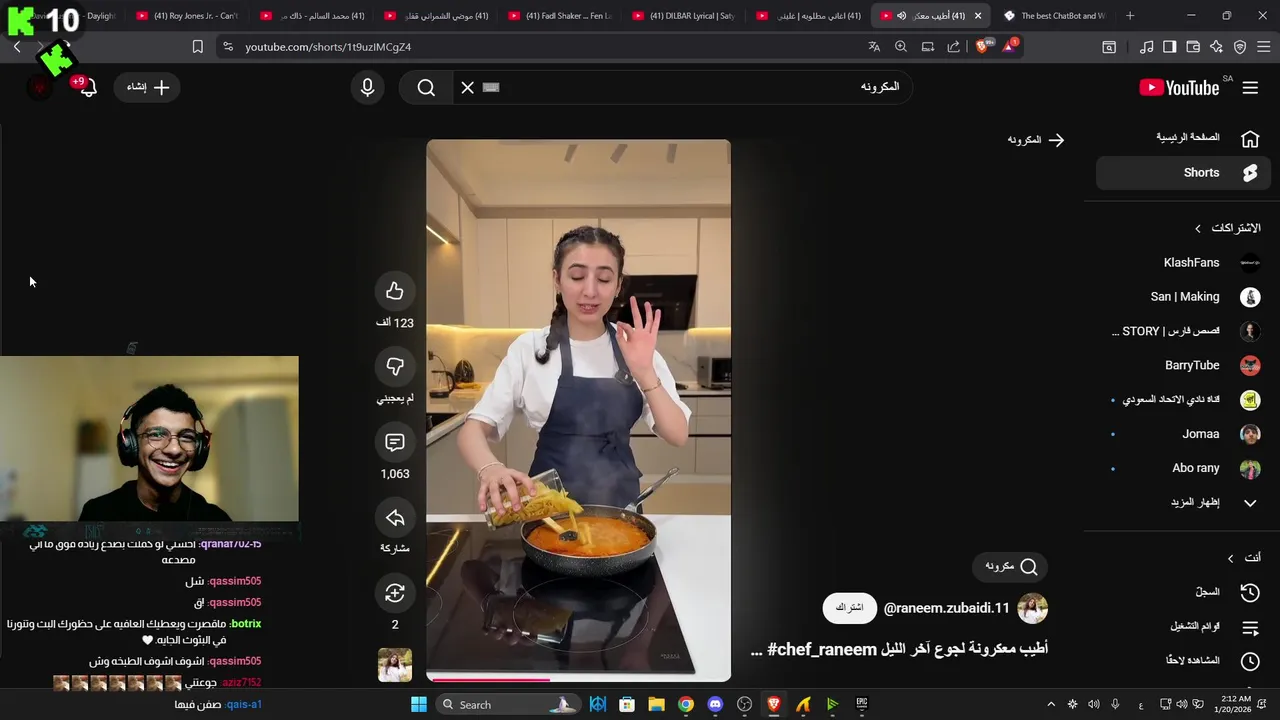
Task: Bookmark the page in address bar
Action: click(x=198, y=47)
